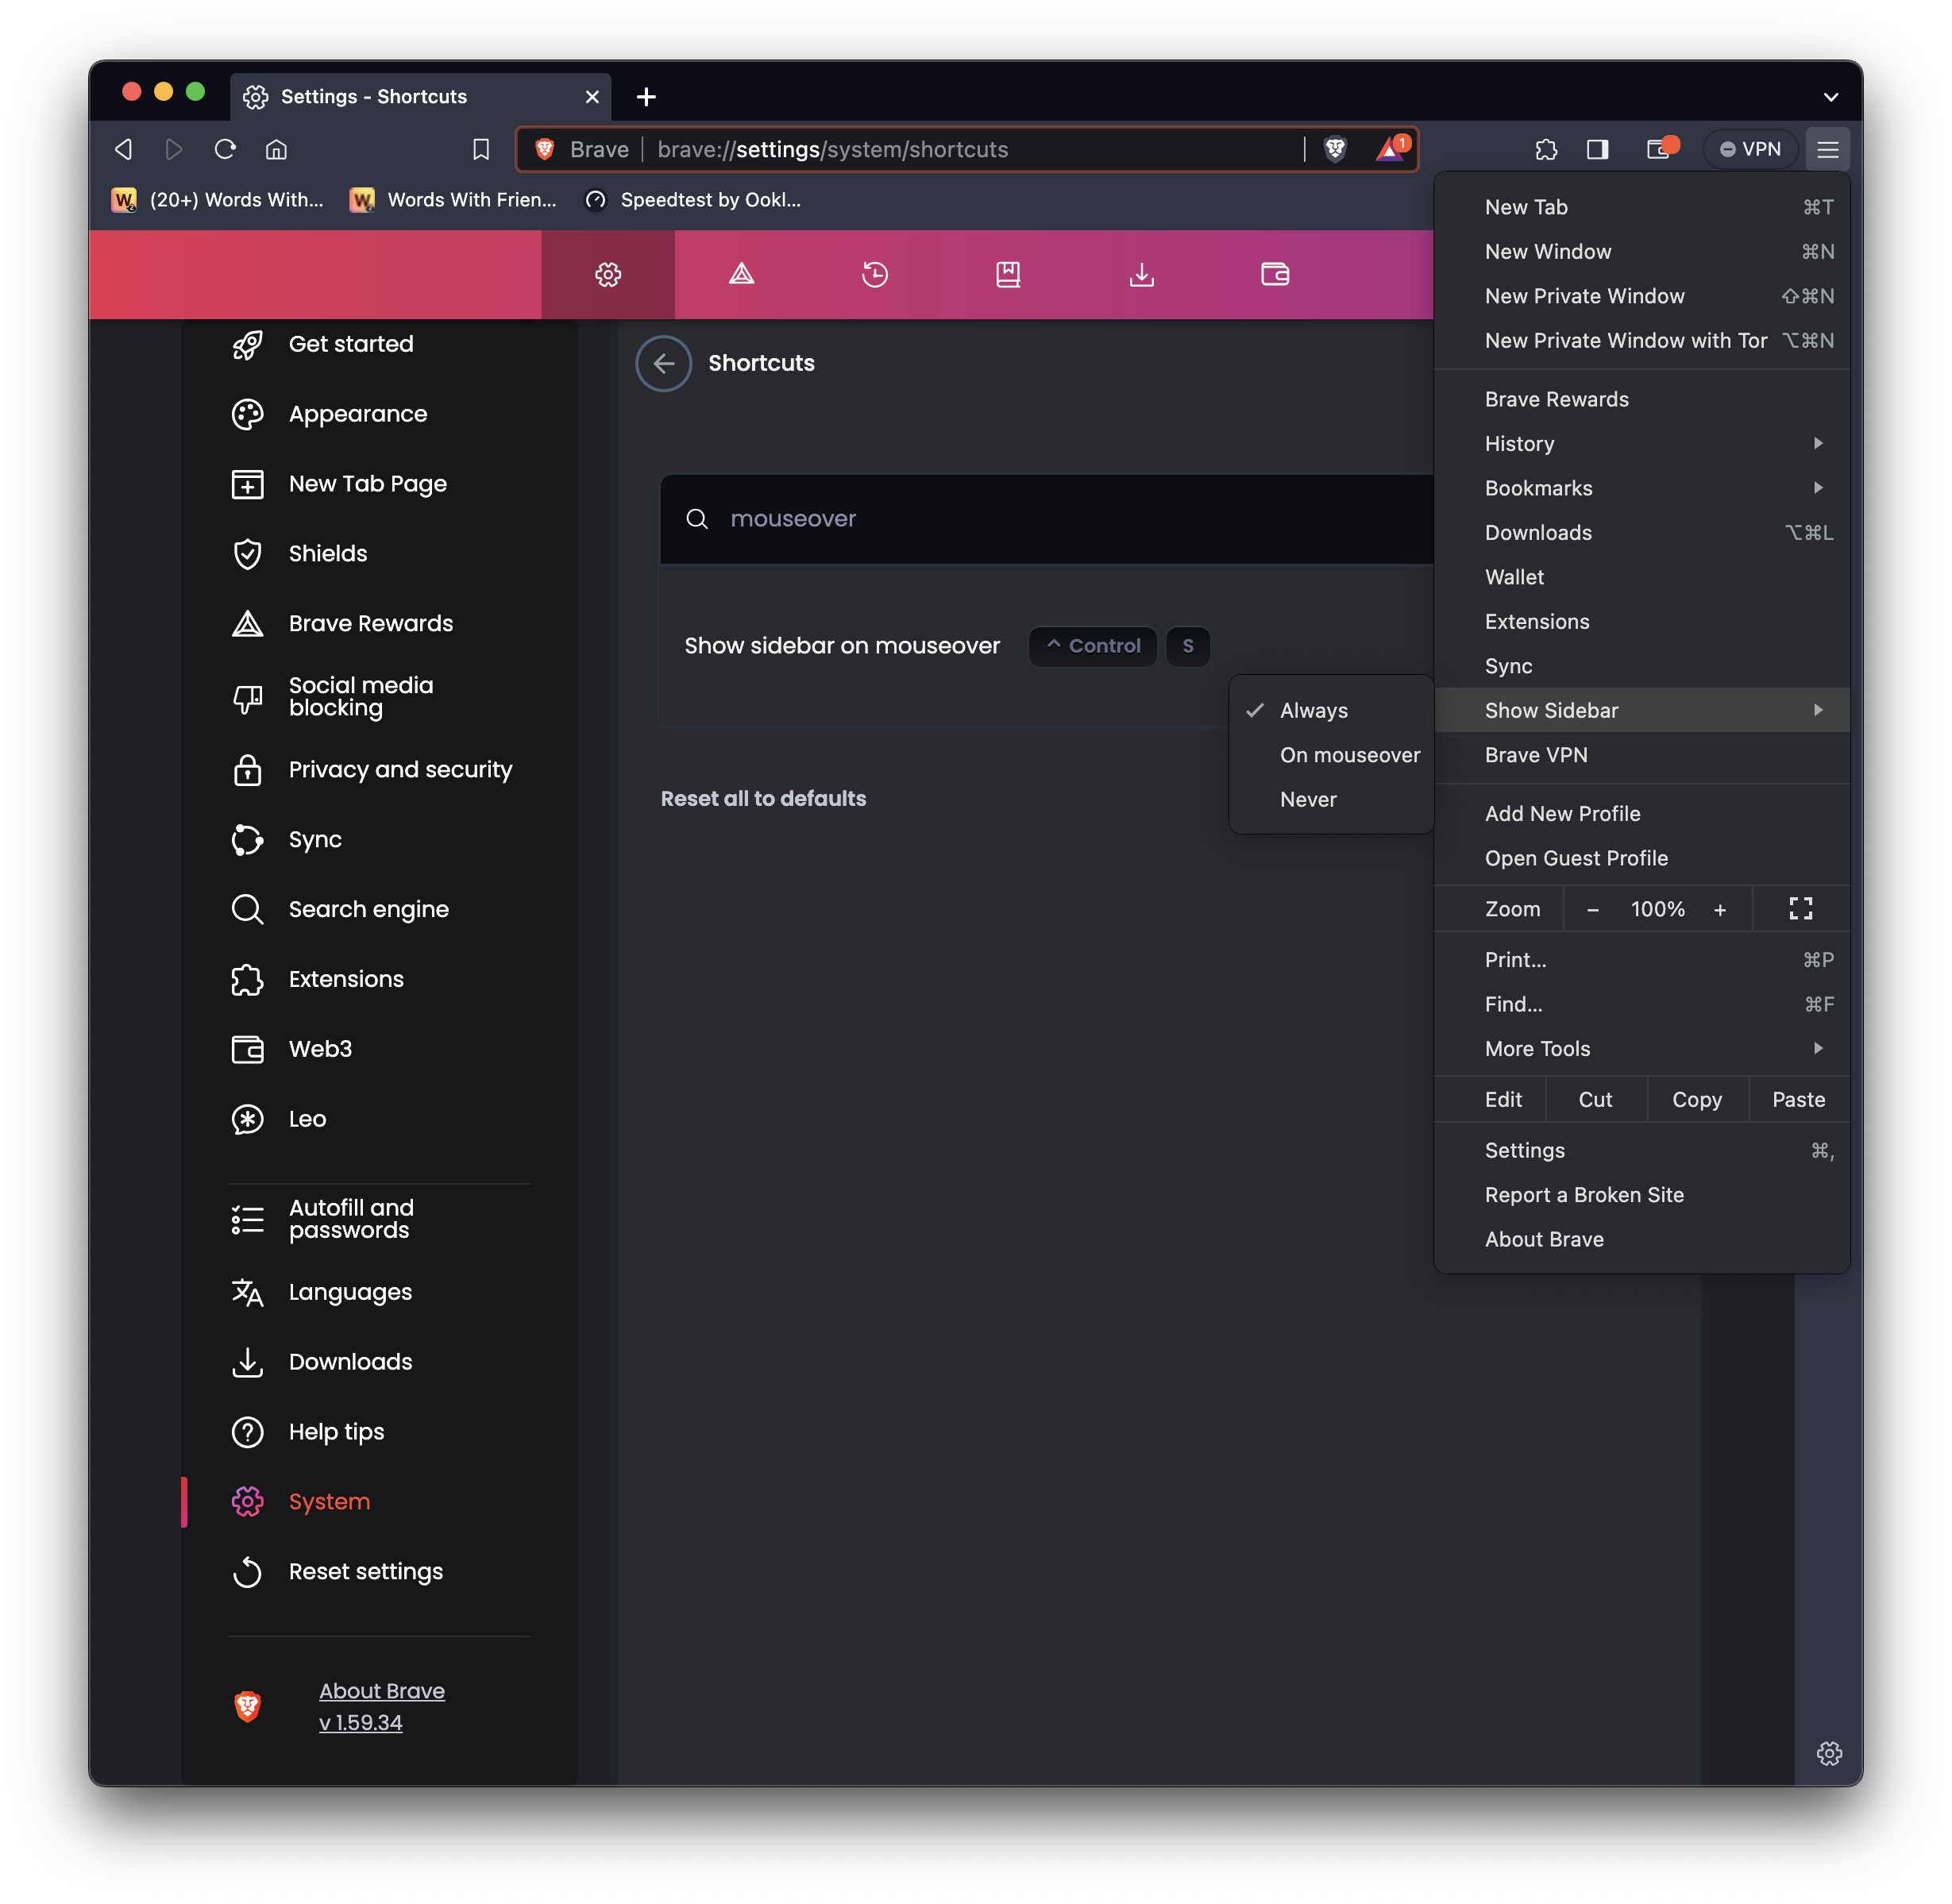
Task: Expand the History submenu
Action: click(1641, 443)
